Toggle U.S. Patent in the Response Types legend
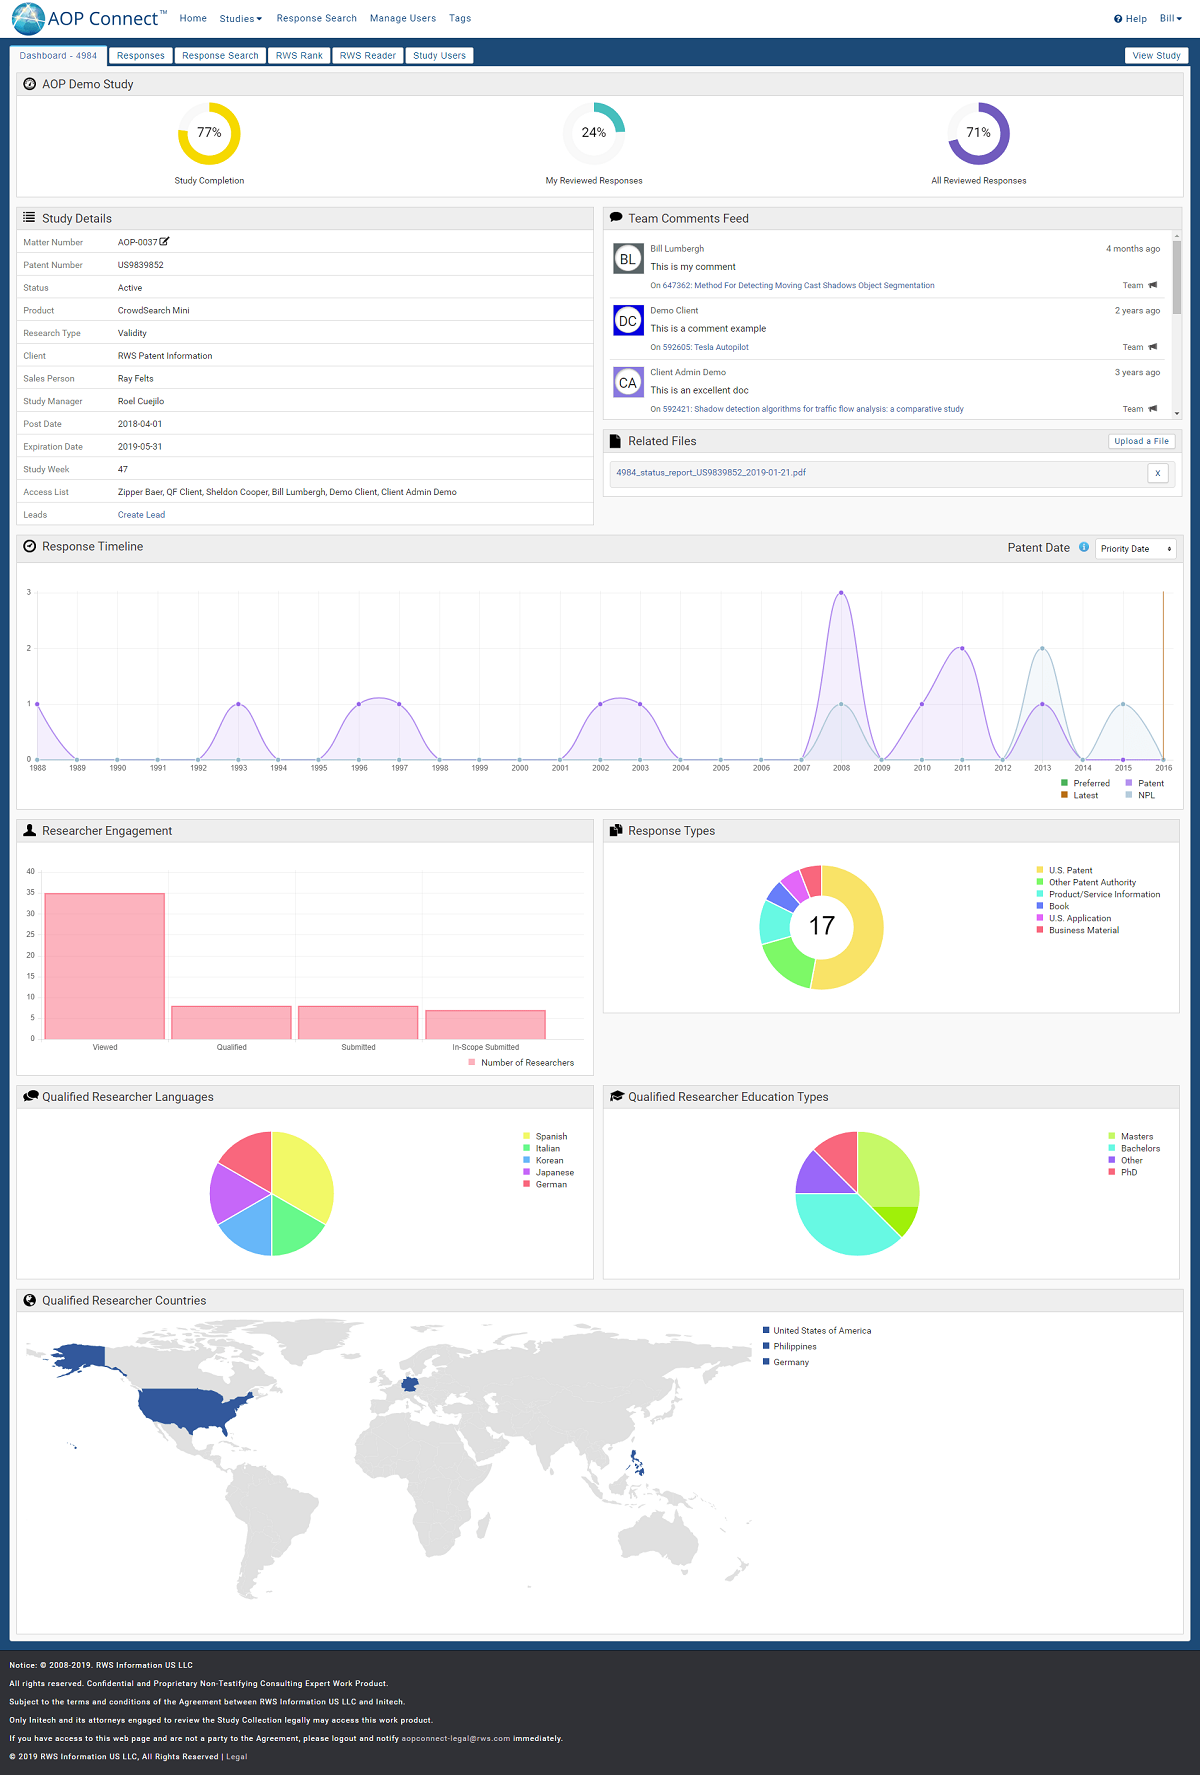Image resolution: width=1200 pixels, height=1775 pixels. coord(1069,870)
